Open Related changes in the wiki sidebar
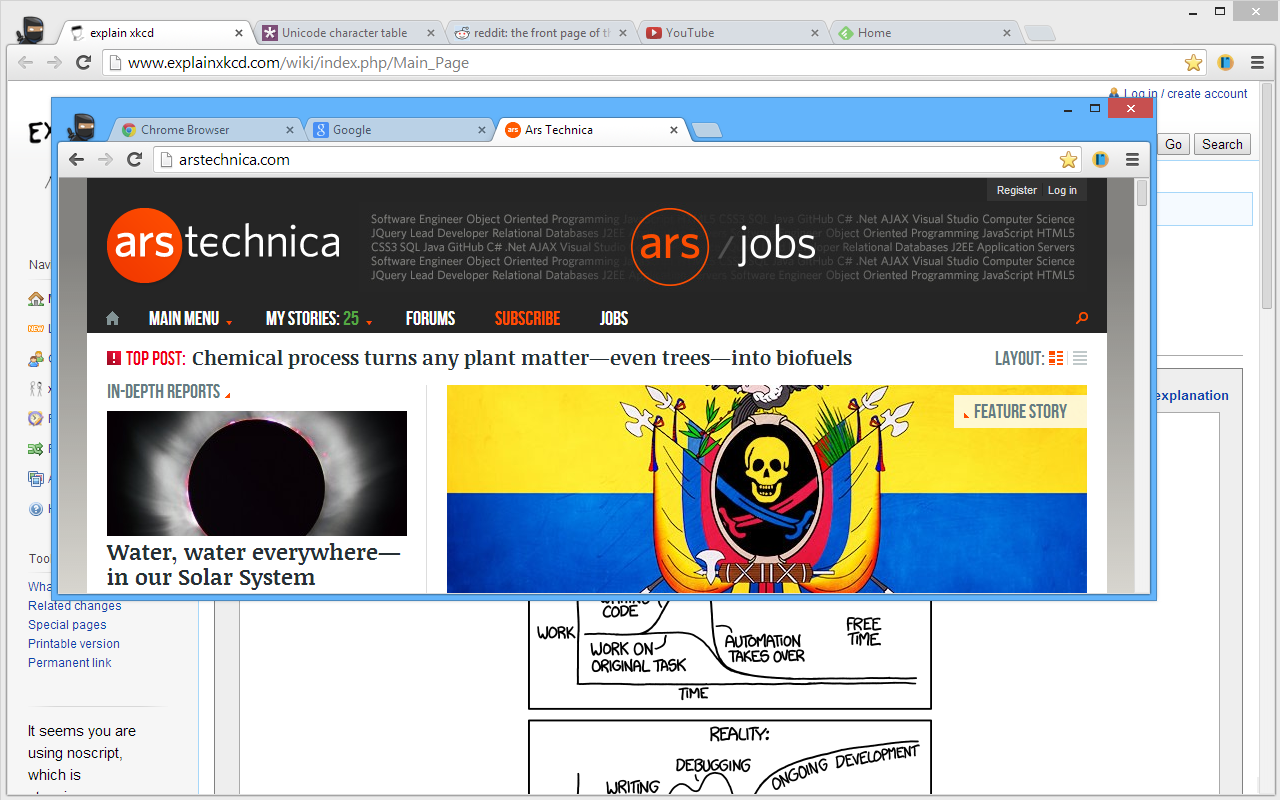 tap(75, 606)
